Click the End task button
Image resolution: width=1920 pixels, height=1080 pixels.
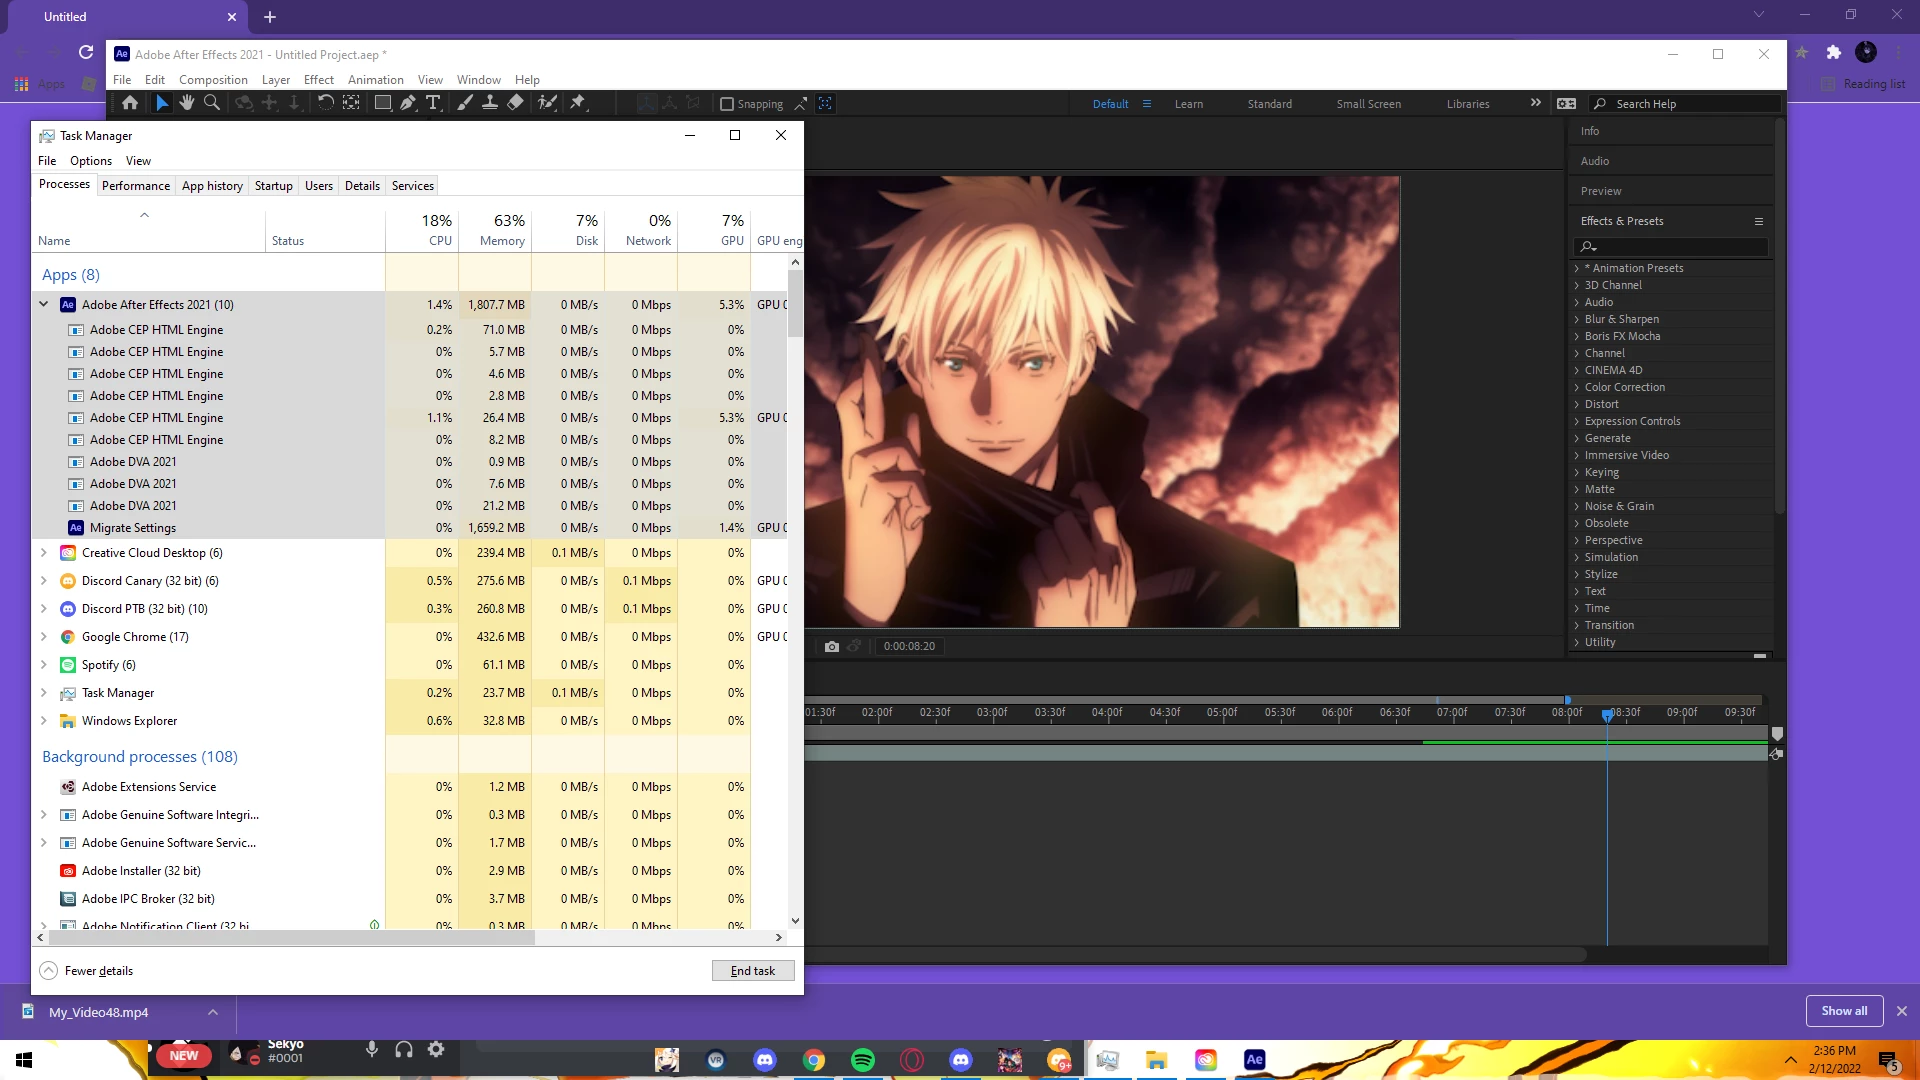(x=753, y=971)
